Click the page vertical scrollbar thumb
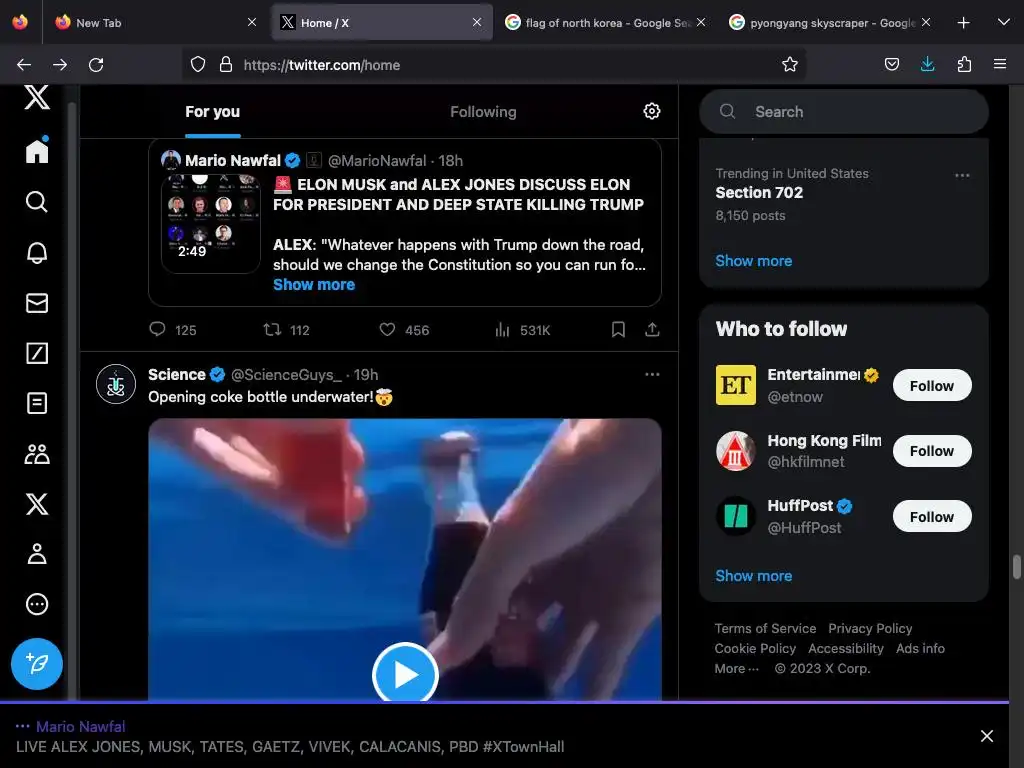Image resolution: width=1024 pixels, height=768 pixels. coord(1016,567)
